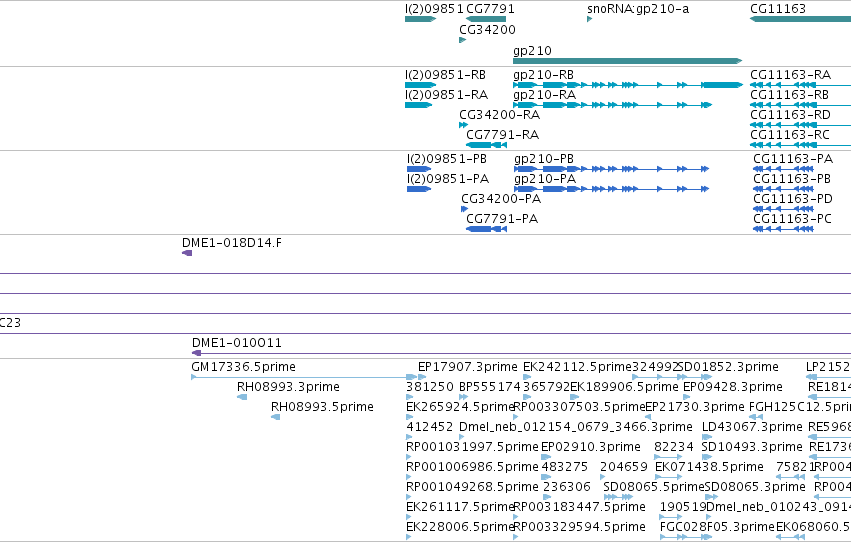This screenshot has width=851, height=542.
Task: Select the RP001049268.5prime EST
Action: coord(409,498)
